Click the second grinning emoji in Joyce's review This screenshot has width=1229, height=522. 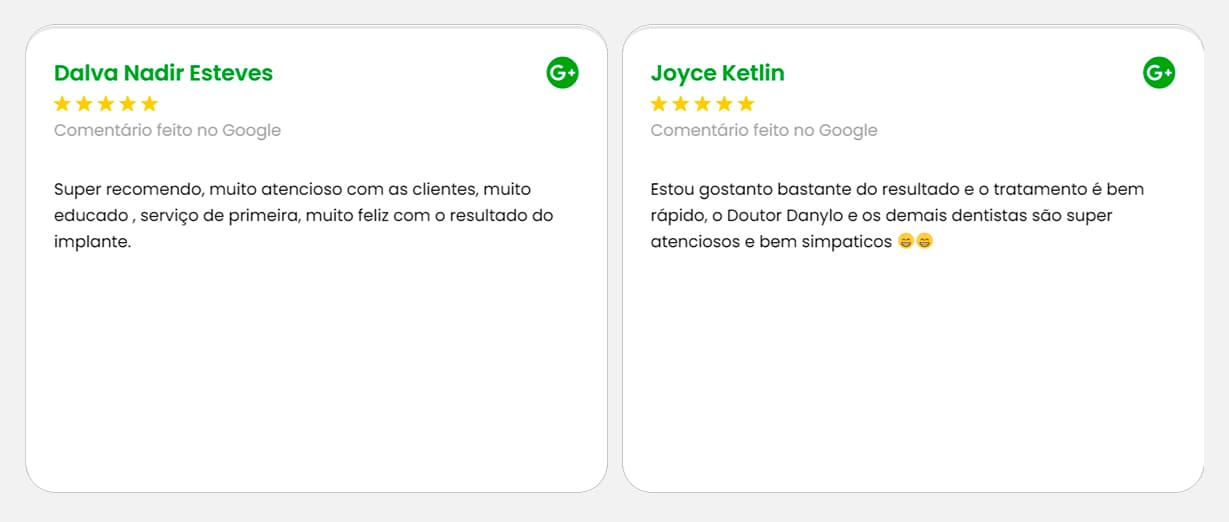[924, 241]
